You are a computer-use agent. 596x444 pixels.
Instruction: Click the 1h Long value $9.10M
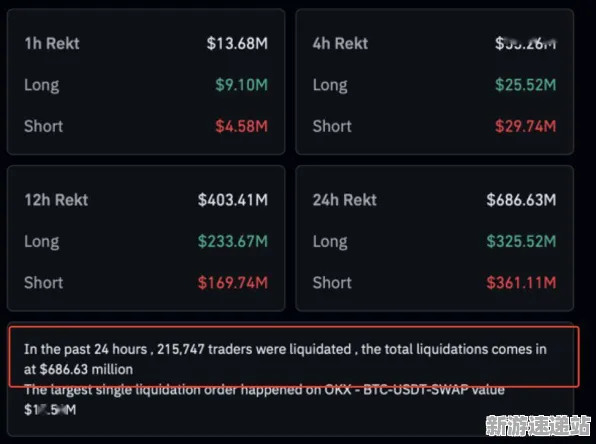point(241,85)
